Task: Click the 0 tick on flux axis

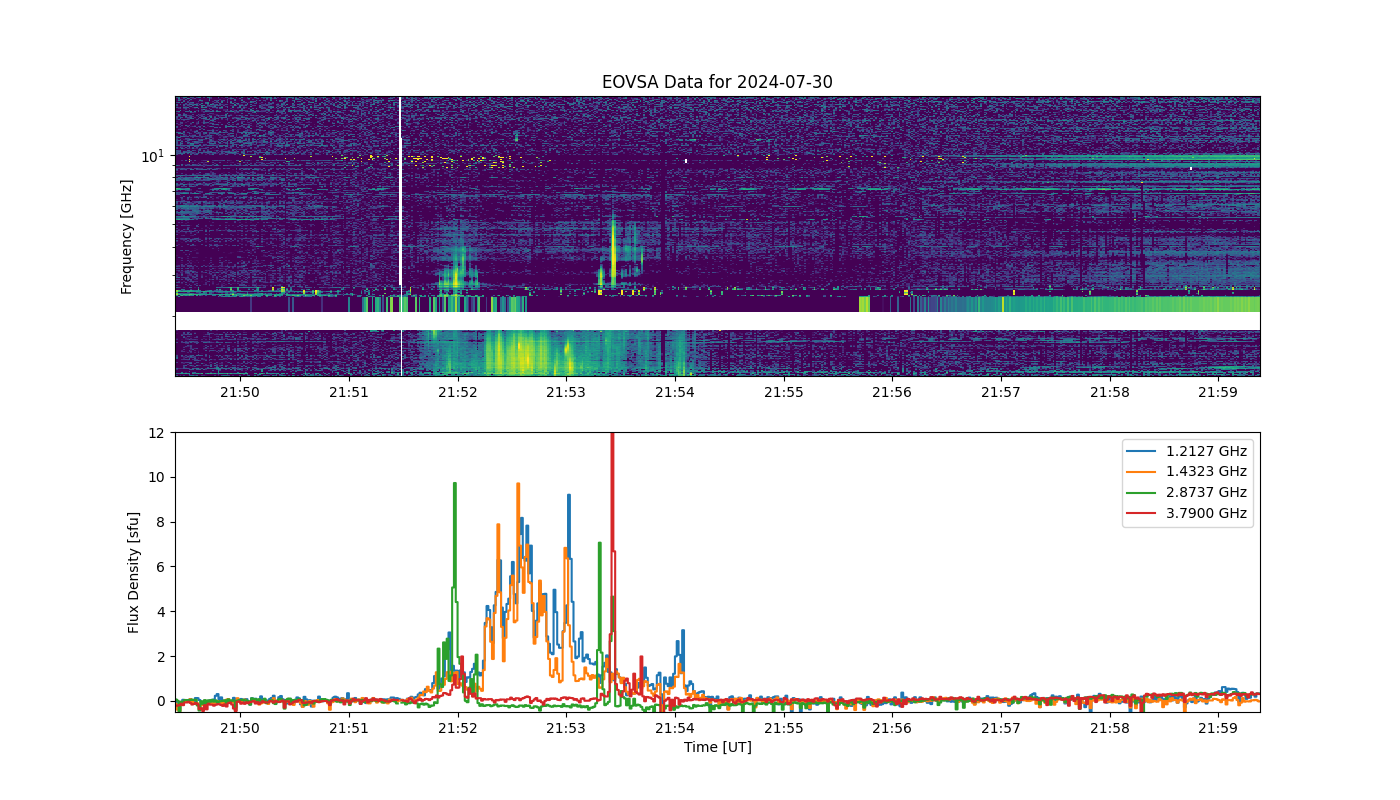Action: point(160,701)
